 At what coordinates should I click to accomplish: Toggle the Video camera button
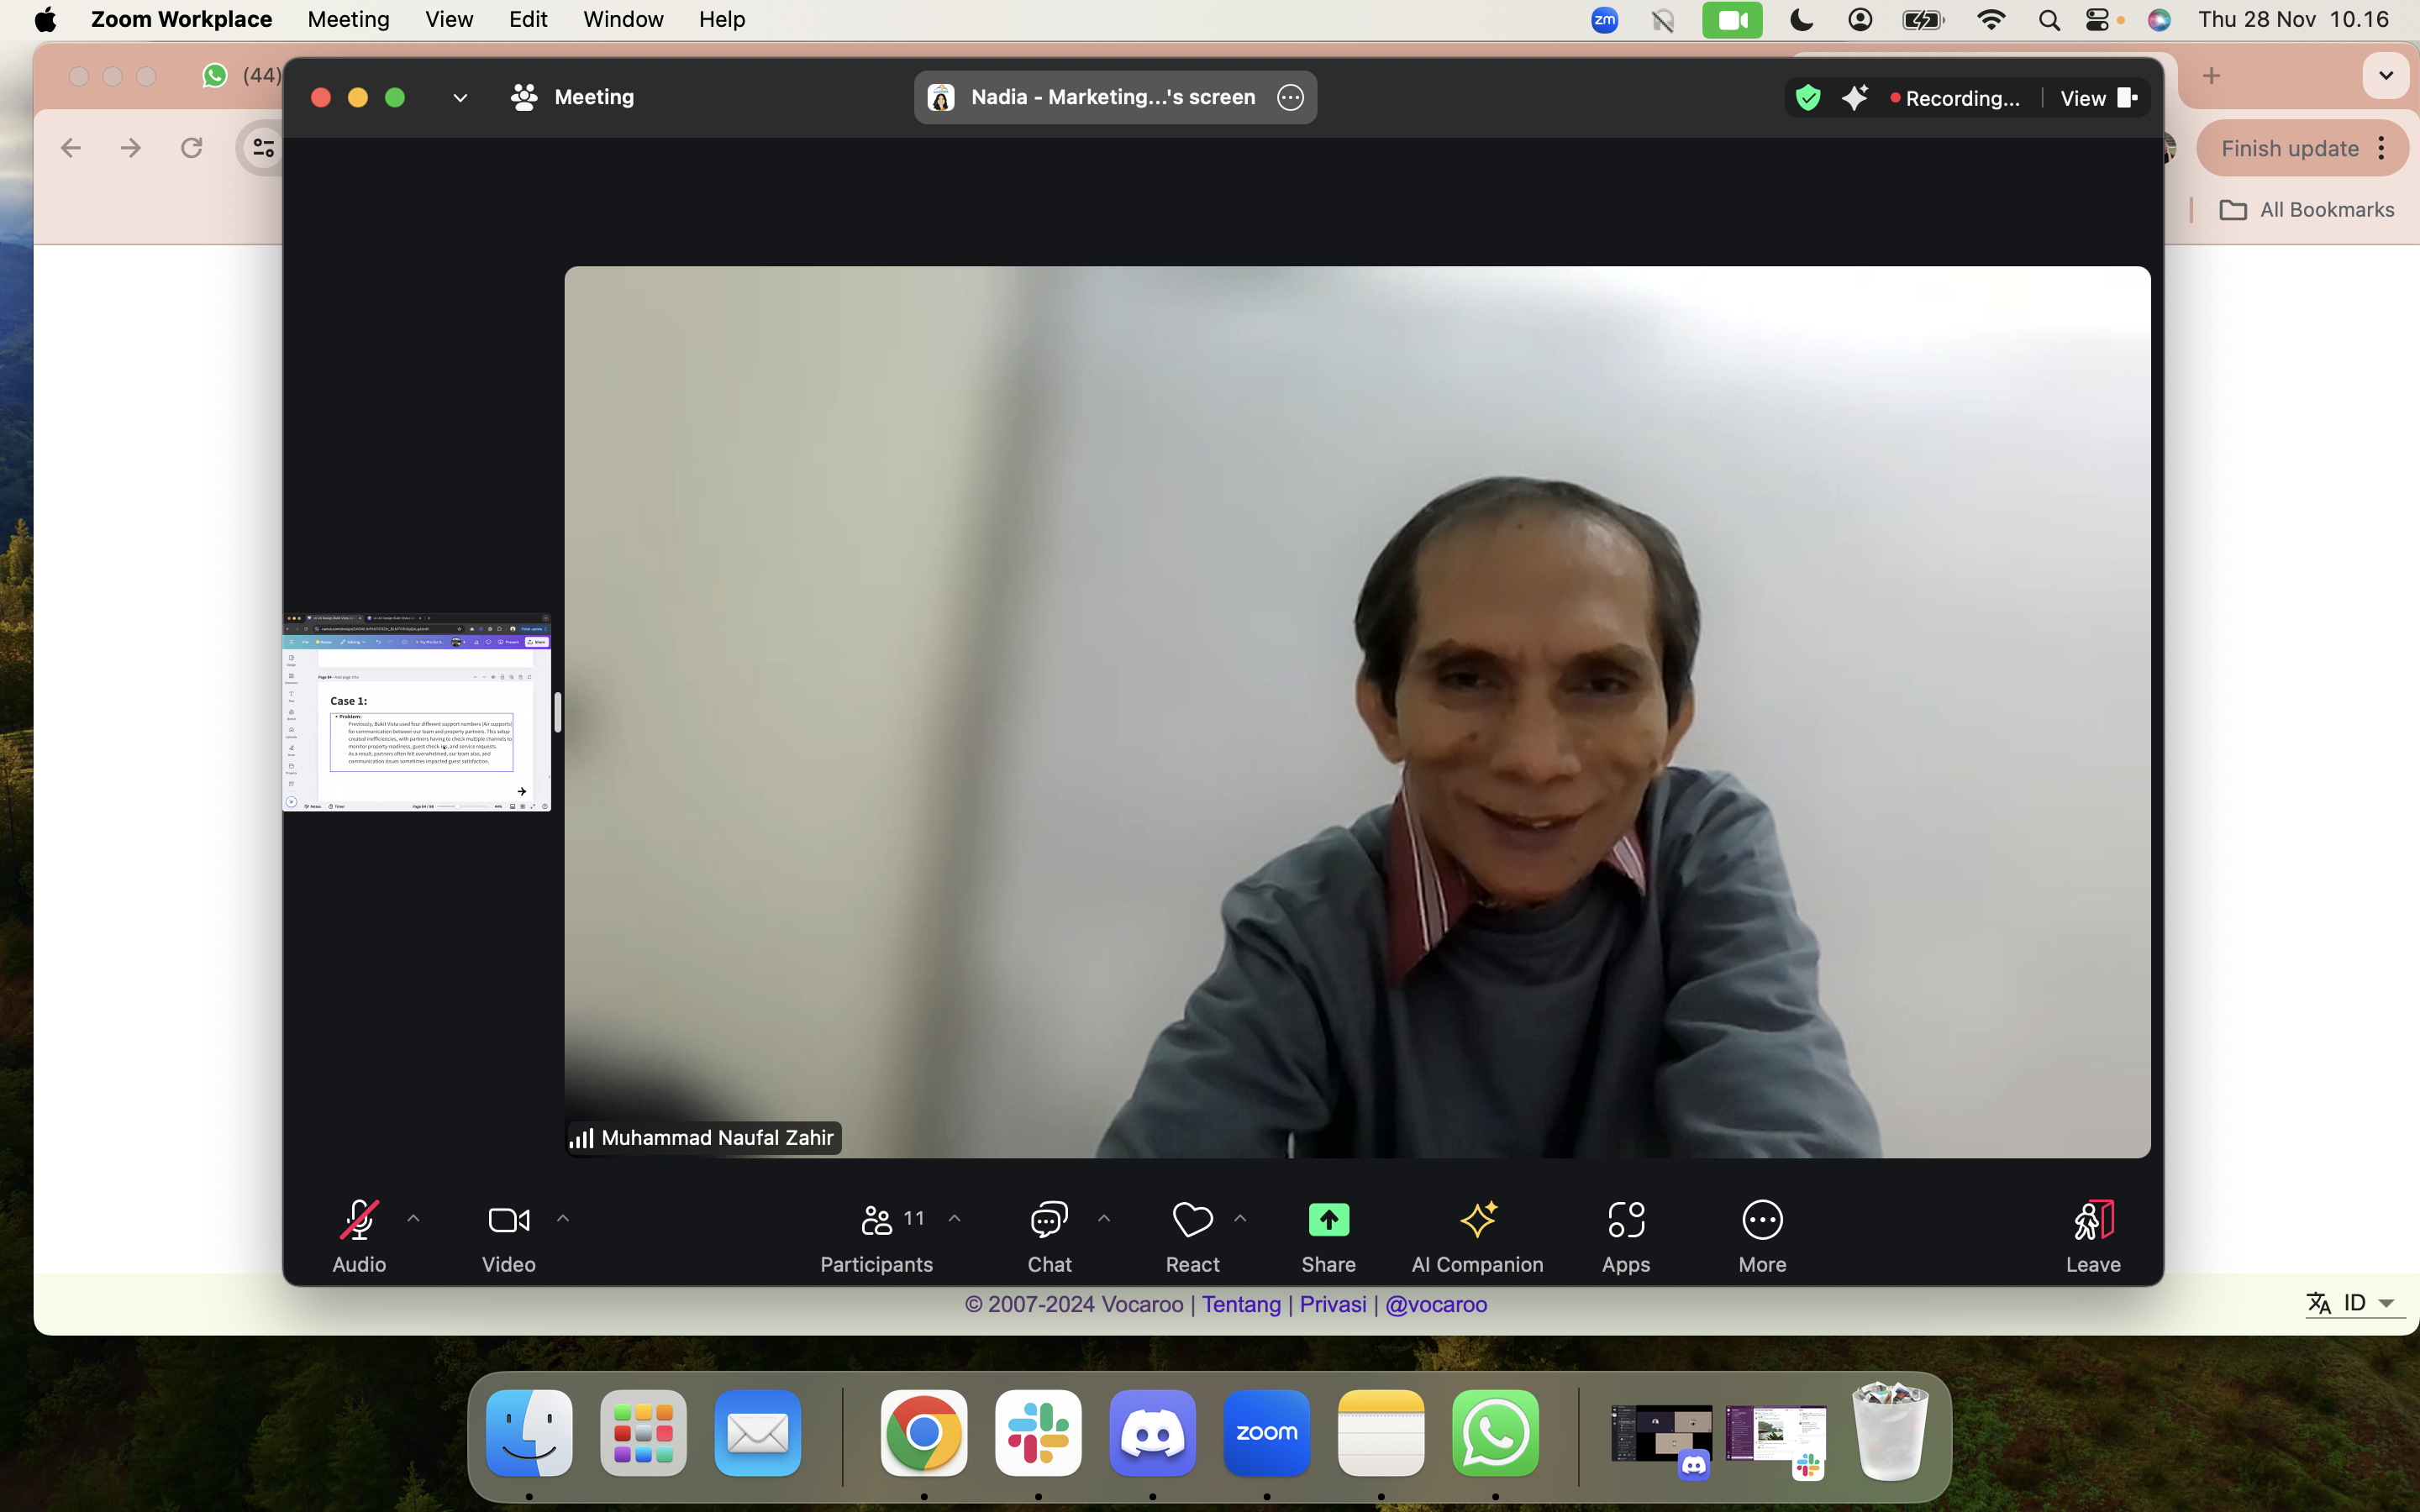(508, 1237)
